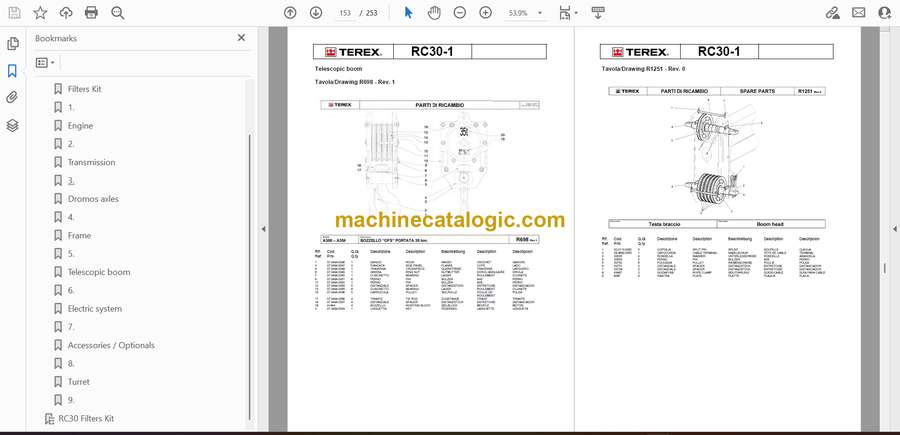Go to the Turret bookmark
Screen dimensions: 900x435
click(79, 382)
